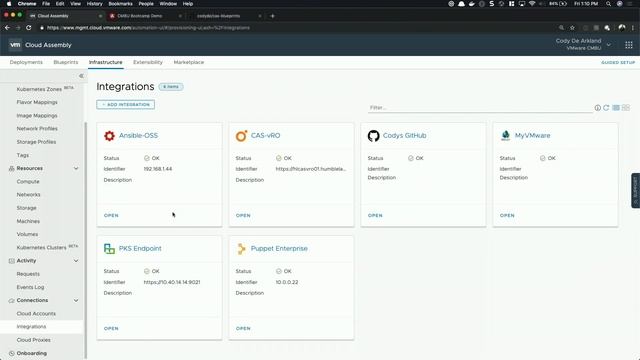
Task: Click the CAS-vRO orange logo icon
Action: 241,136
